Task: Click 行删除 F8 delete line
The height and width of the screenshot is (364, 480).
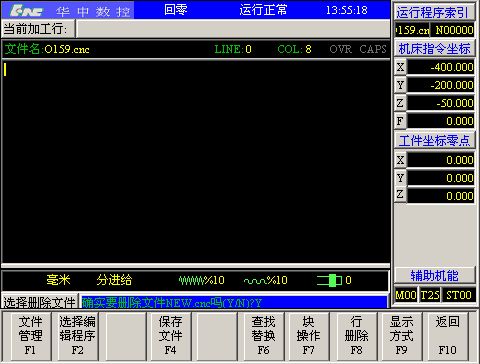Action: (356, 336)
